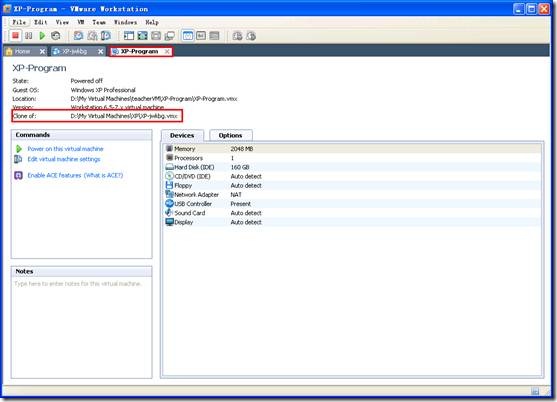The image size is (557, 402).
Task: Open the Team menu
Action: click(x=99, y=22)
